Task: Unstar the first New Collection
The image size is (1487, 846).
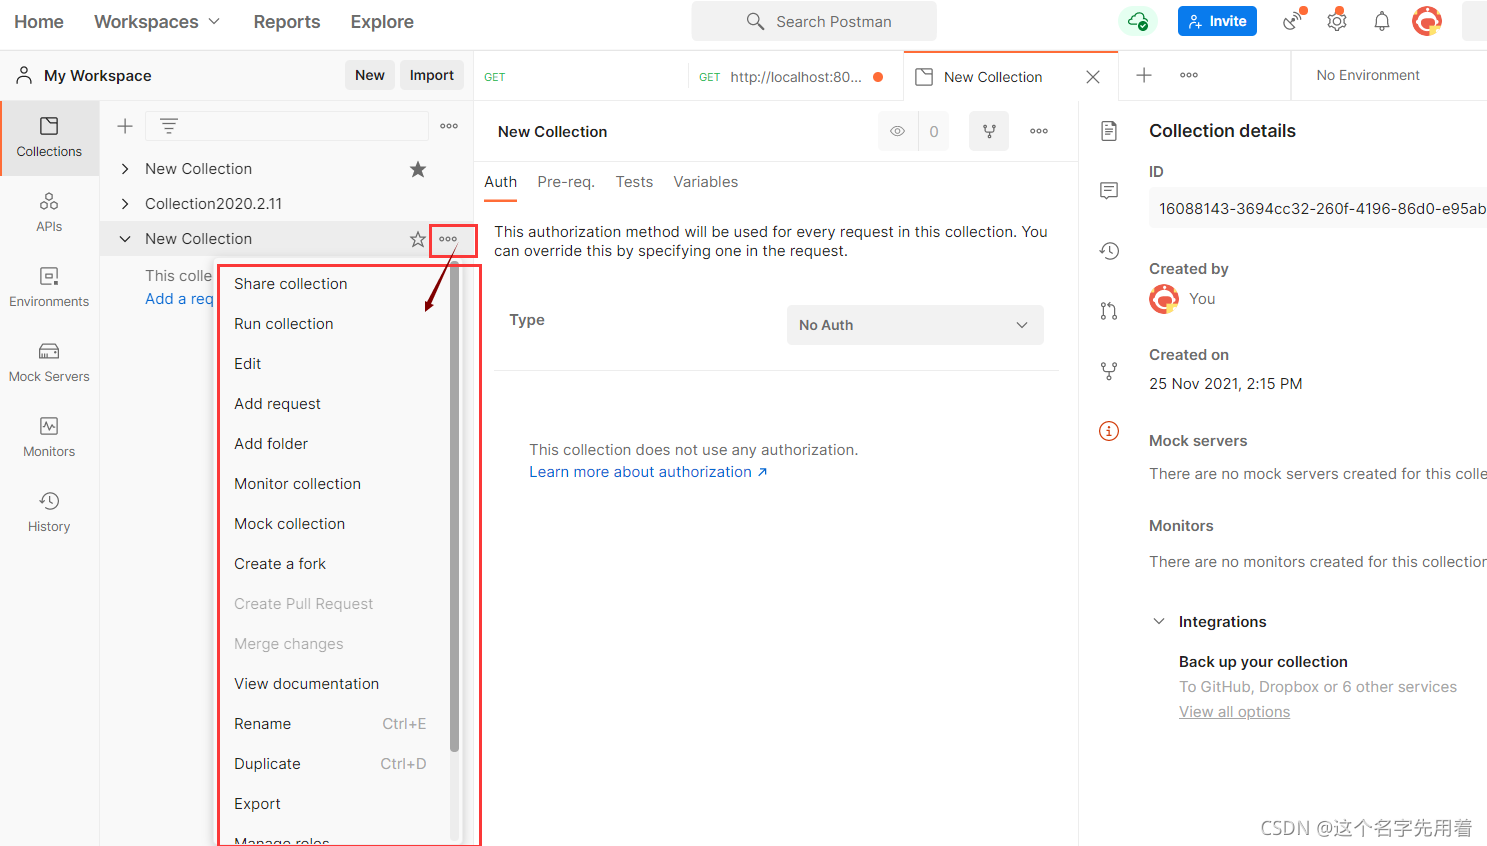Action: pyautogui.click(x=418, y=169)
